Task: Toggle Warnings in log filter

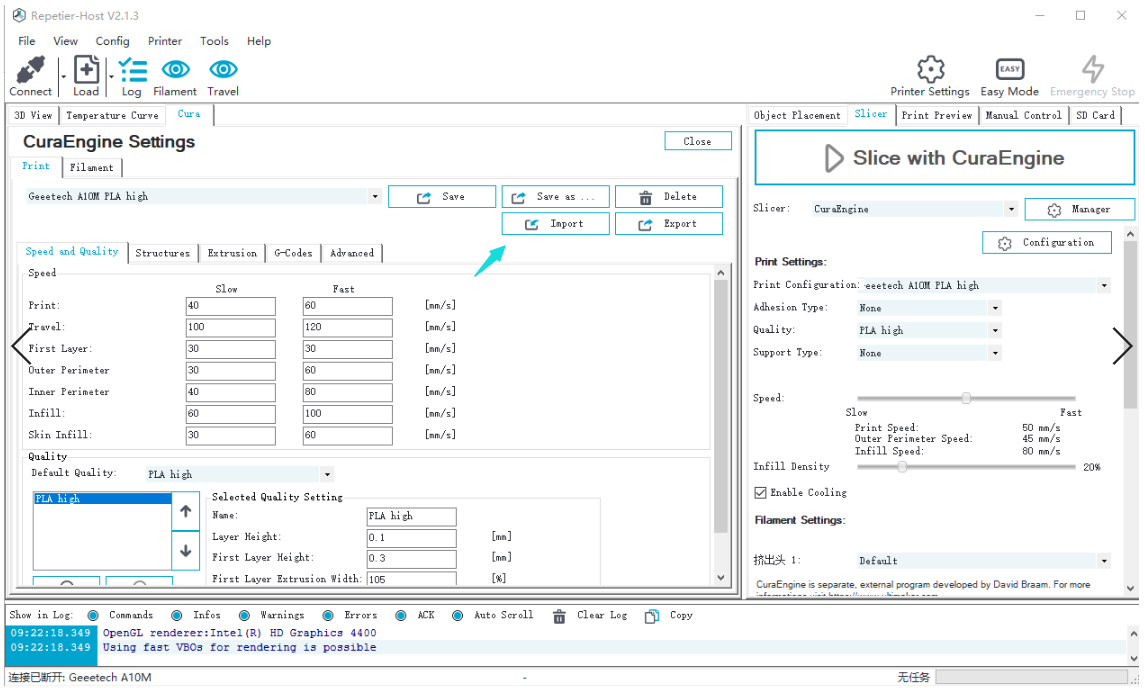Action: point(245,616)
